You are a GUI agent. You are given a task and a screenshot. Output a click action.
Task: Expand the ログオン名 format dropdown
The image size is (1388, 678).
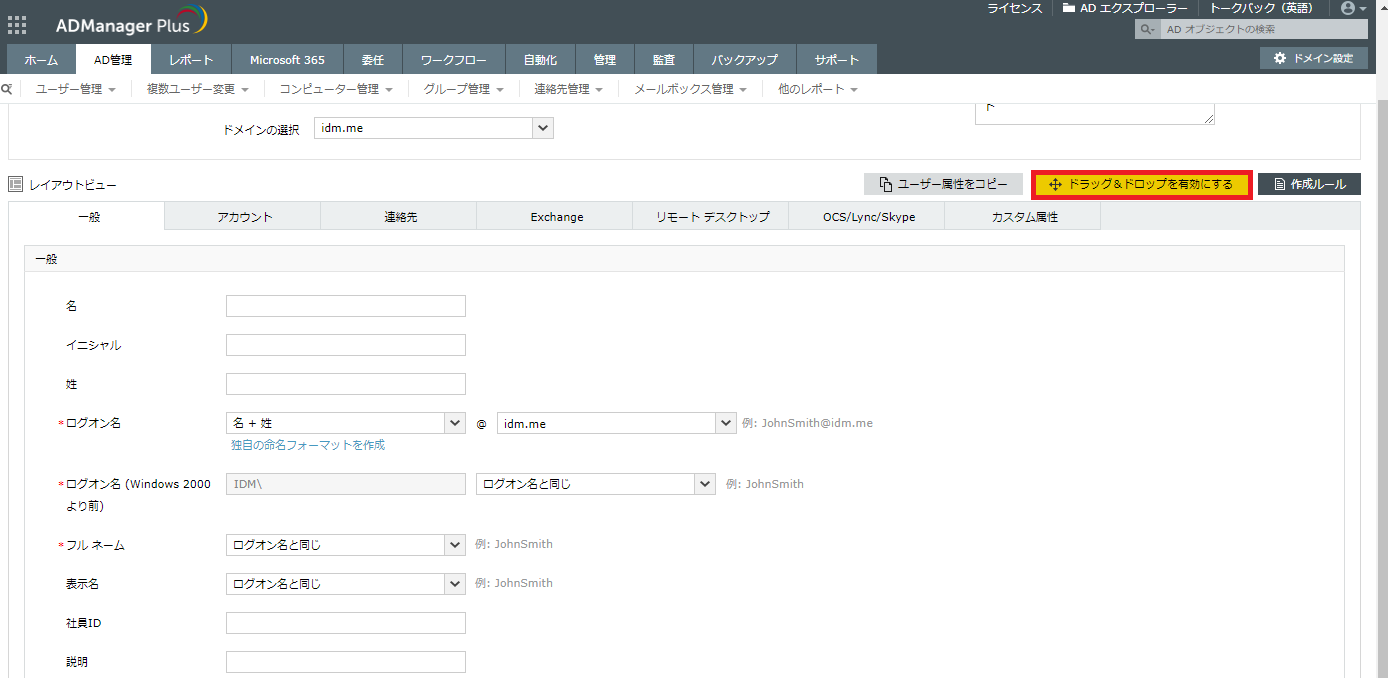pyautogui.click(x=455, y=423)
